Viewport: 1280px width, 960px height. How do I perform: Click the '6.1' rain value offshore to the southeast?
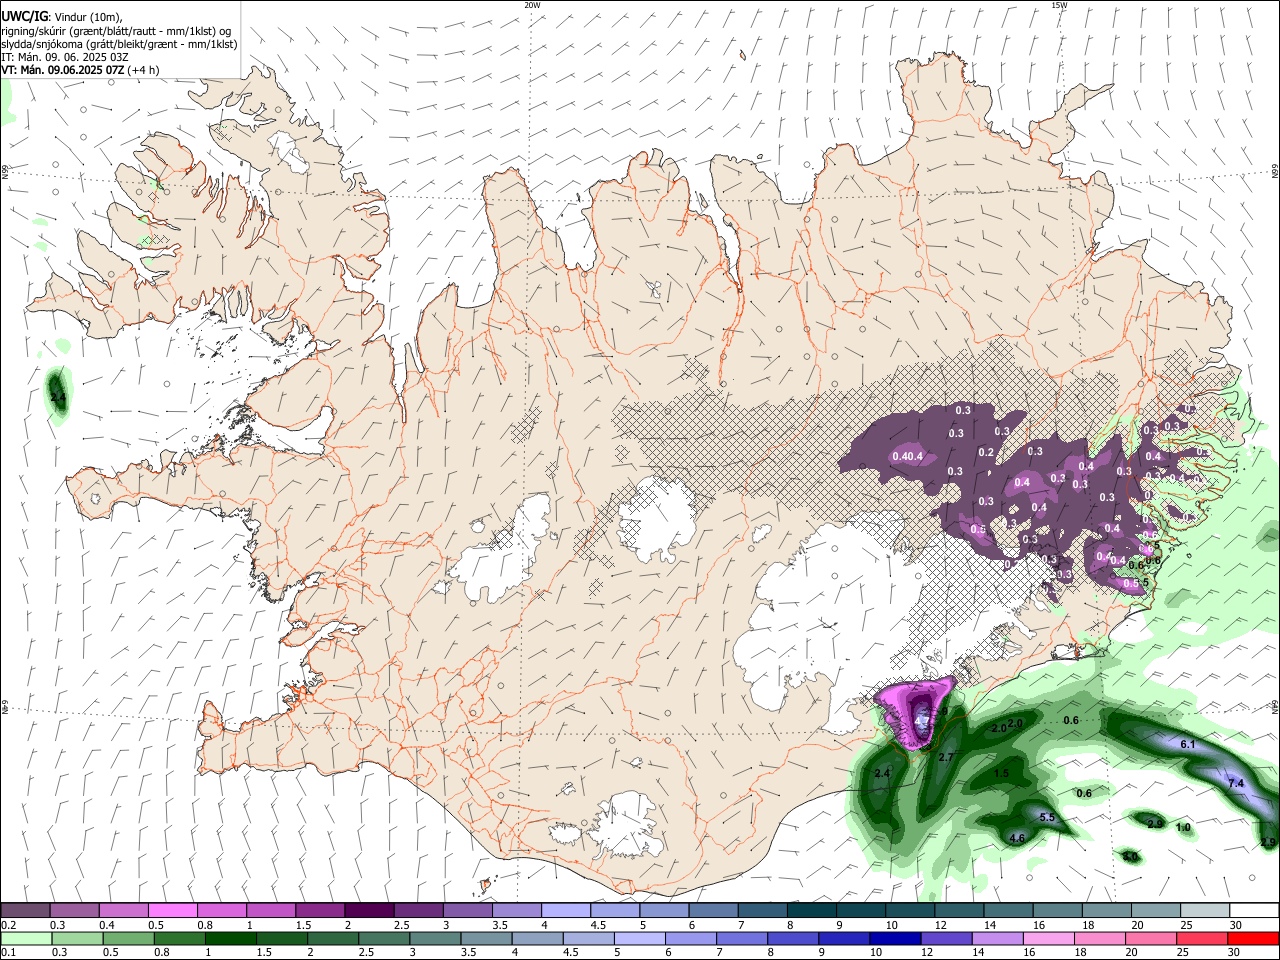coord(1188,745)
